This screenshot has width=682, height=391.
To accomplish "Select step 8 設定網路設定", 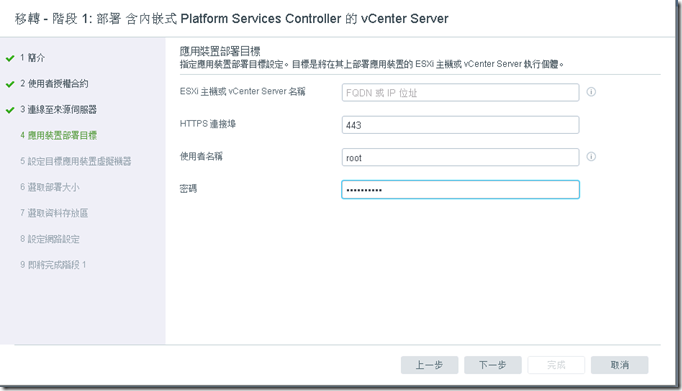I will (x=50, y=239).
